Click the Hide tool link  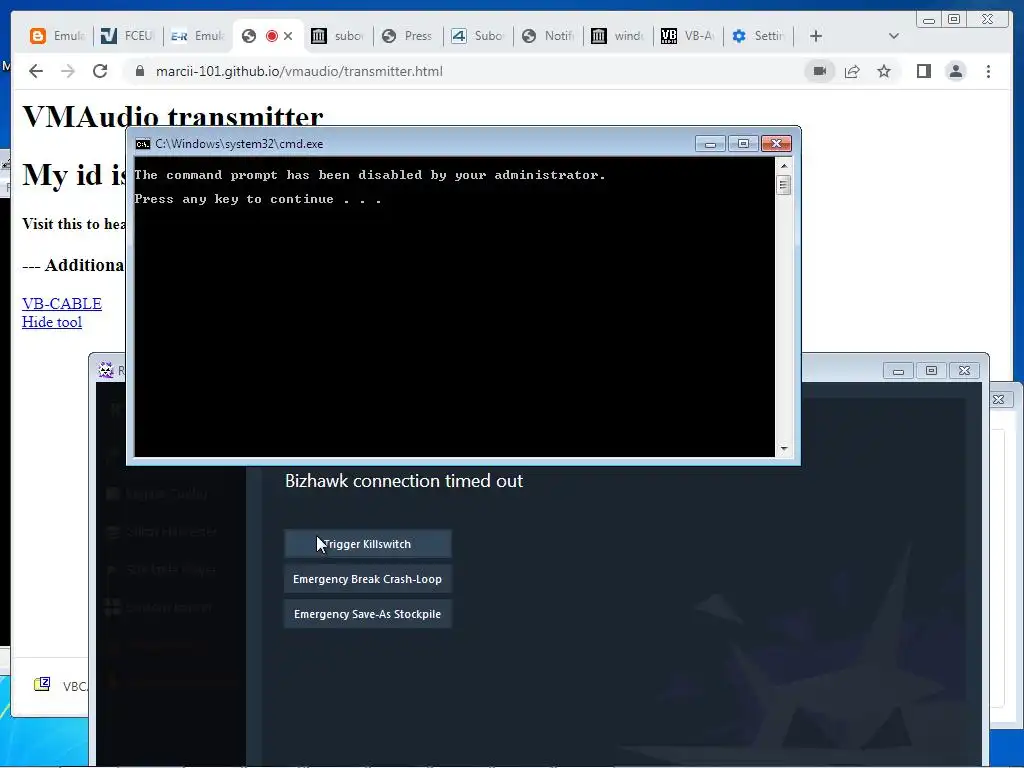(52, 322)
